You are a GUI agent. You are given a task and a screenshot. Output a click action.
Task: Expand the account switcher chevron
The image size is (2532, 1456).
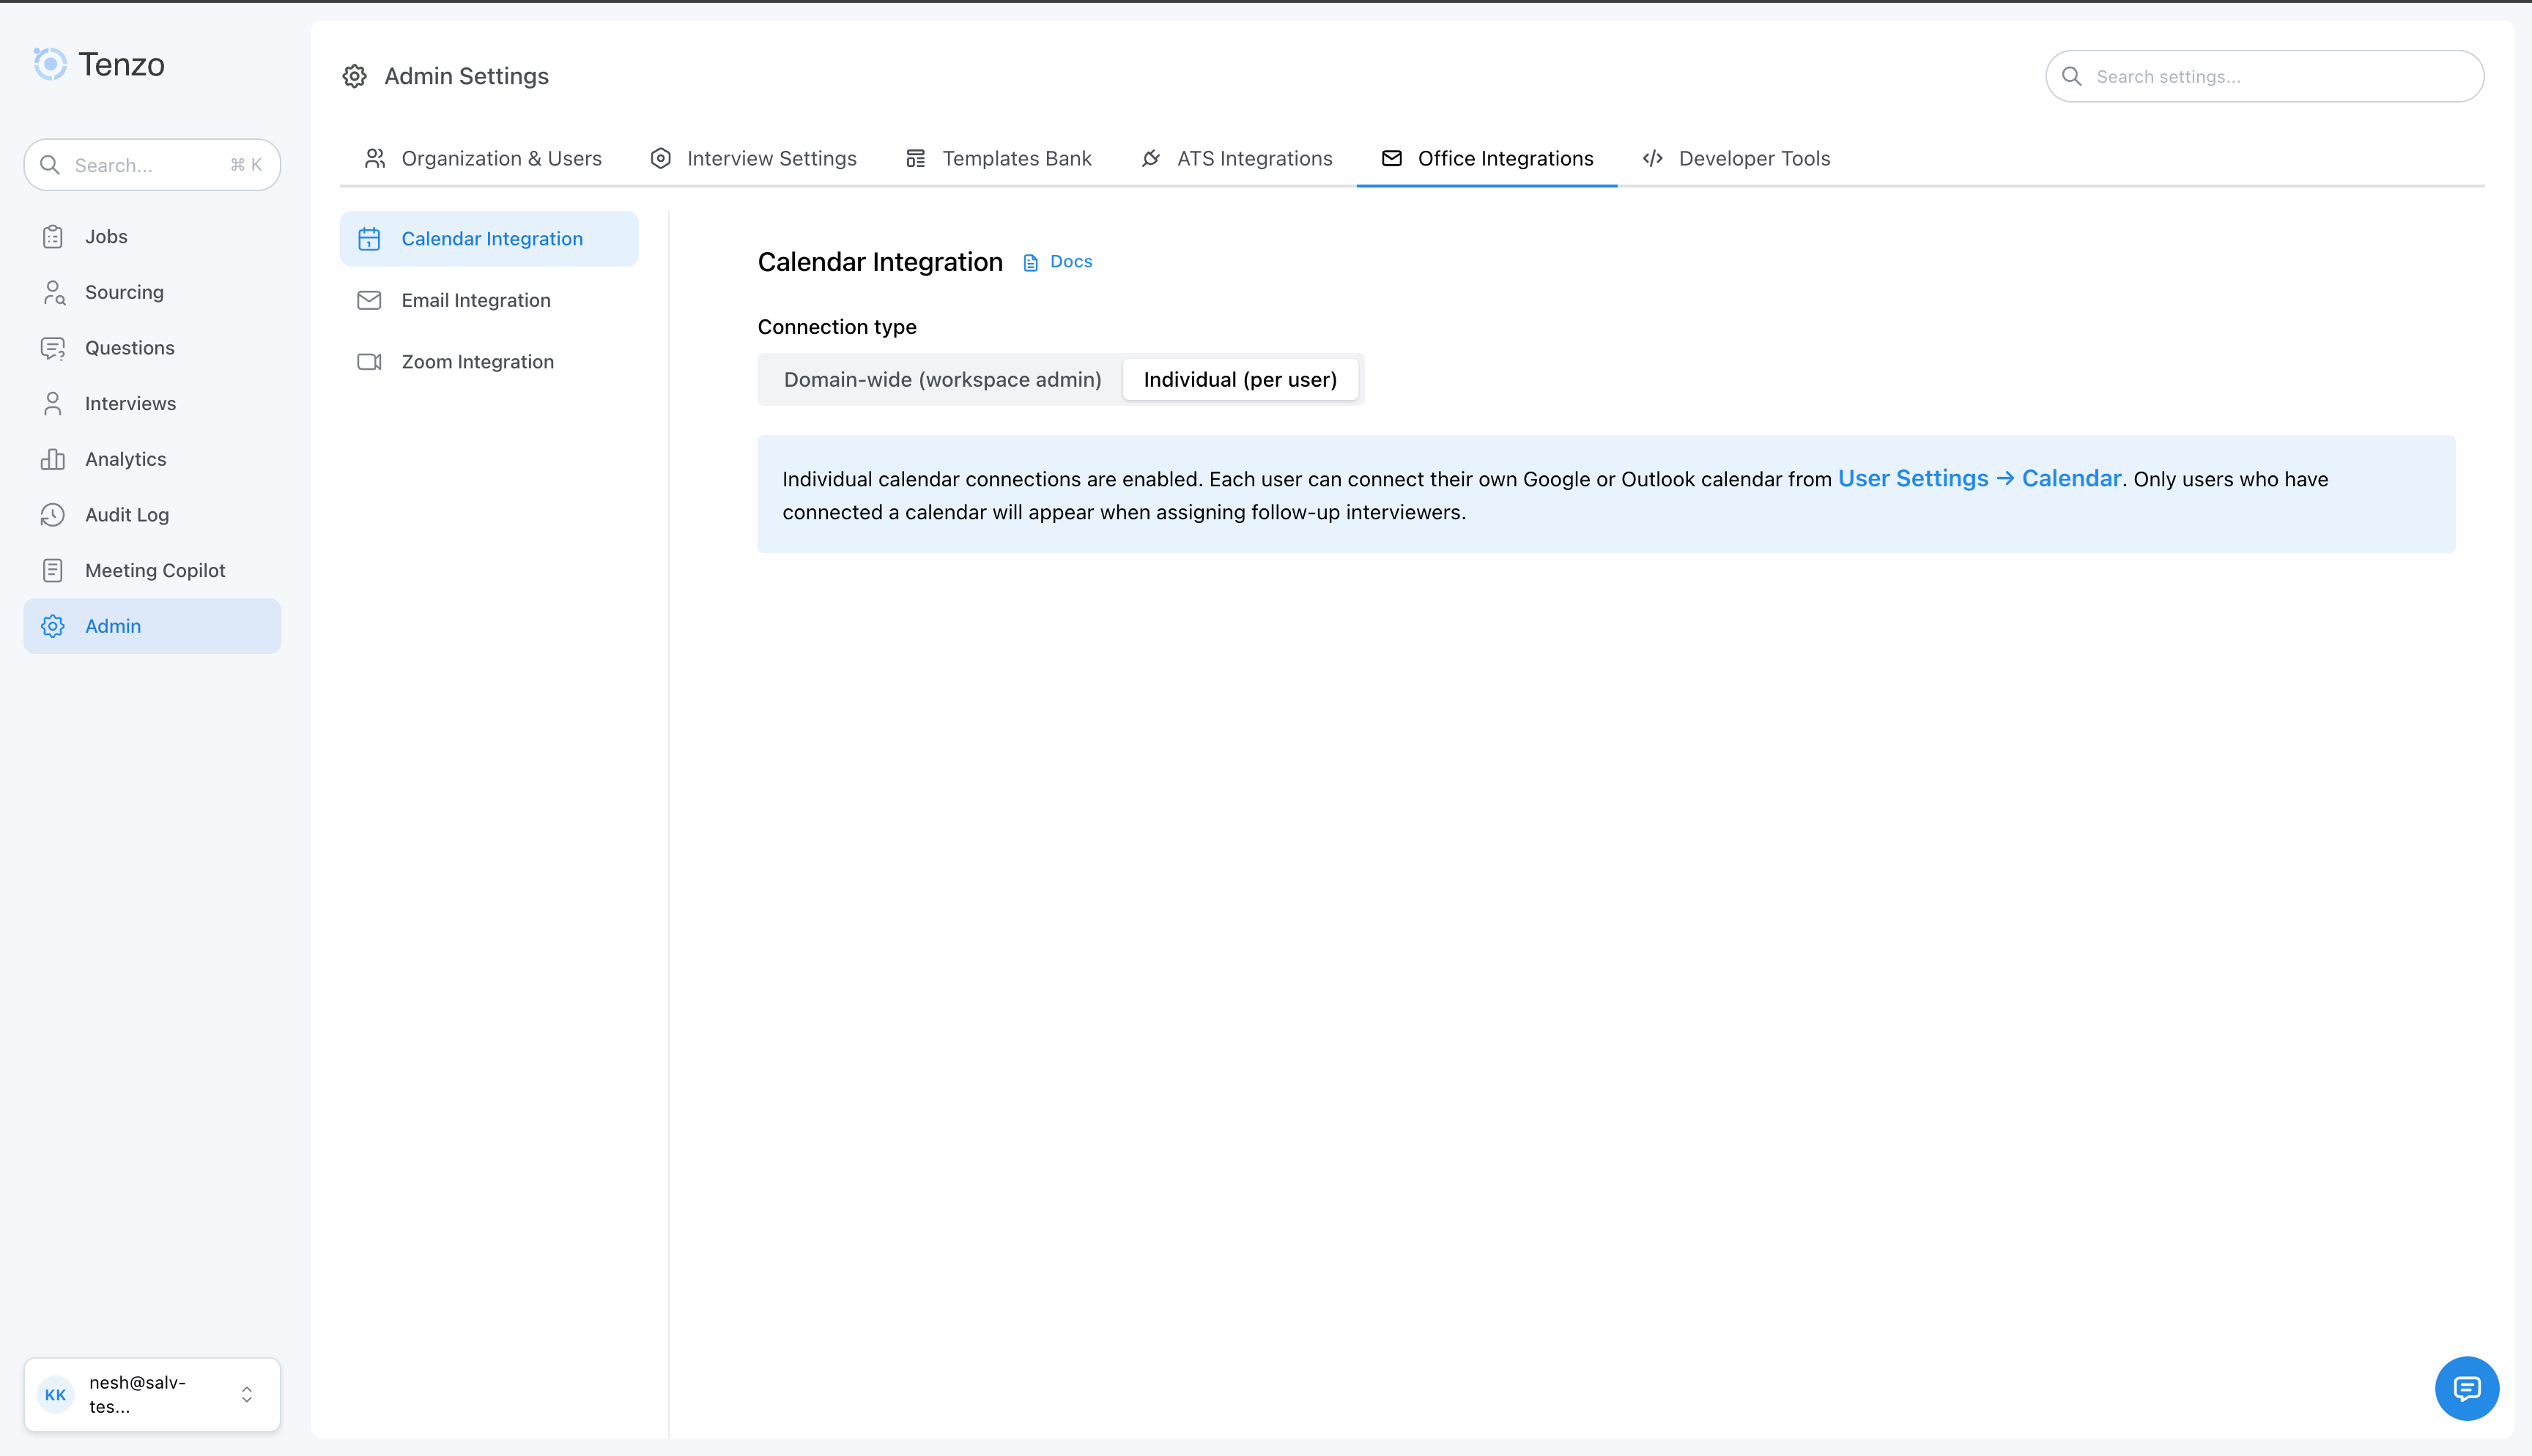point(247,1394)
